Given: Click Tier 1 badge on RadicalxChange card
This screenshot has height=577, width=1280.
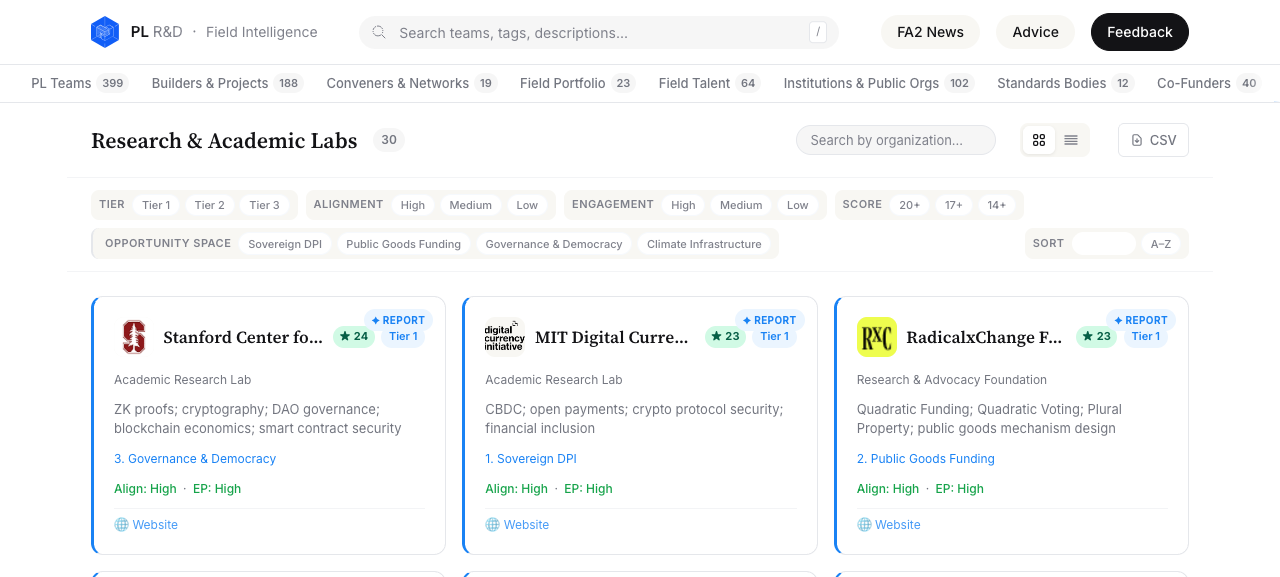Looking at the screenshot, I should [1146, 337].
